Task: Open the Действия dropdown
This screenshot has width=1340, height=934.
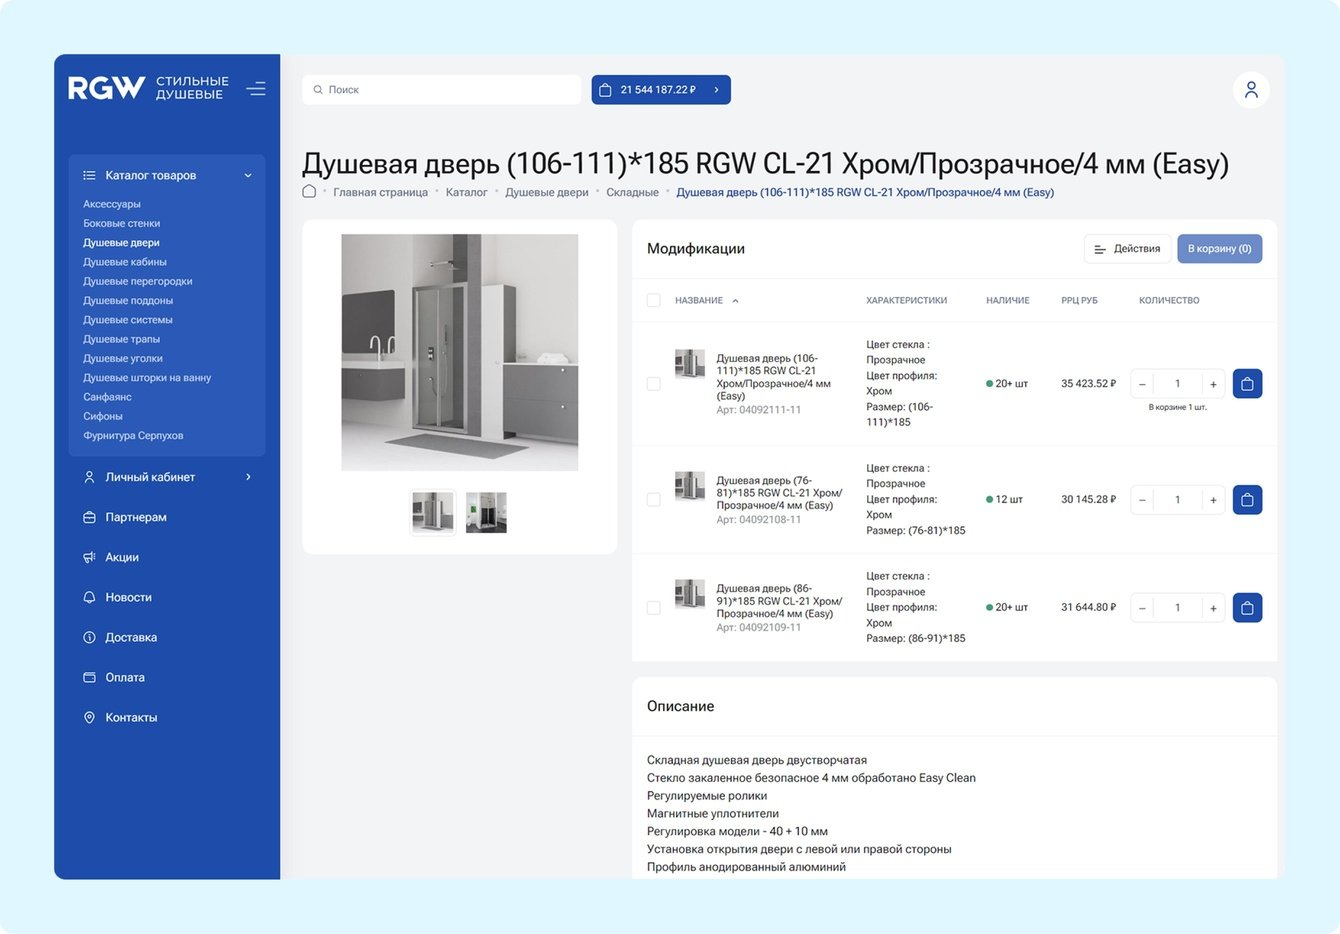Action: [x=1127, y=249]
